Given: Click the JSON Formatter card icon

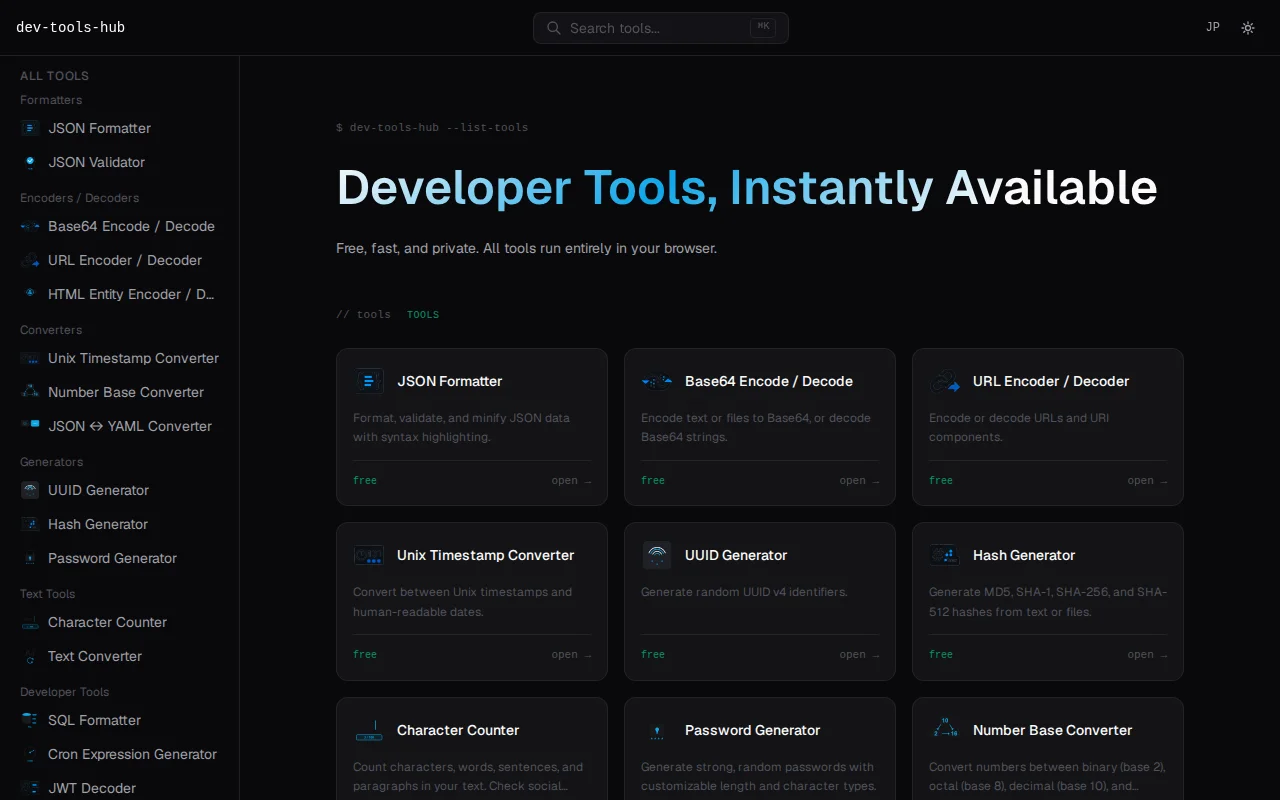Looking at the screenshot, I should tap(369, 381).
